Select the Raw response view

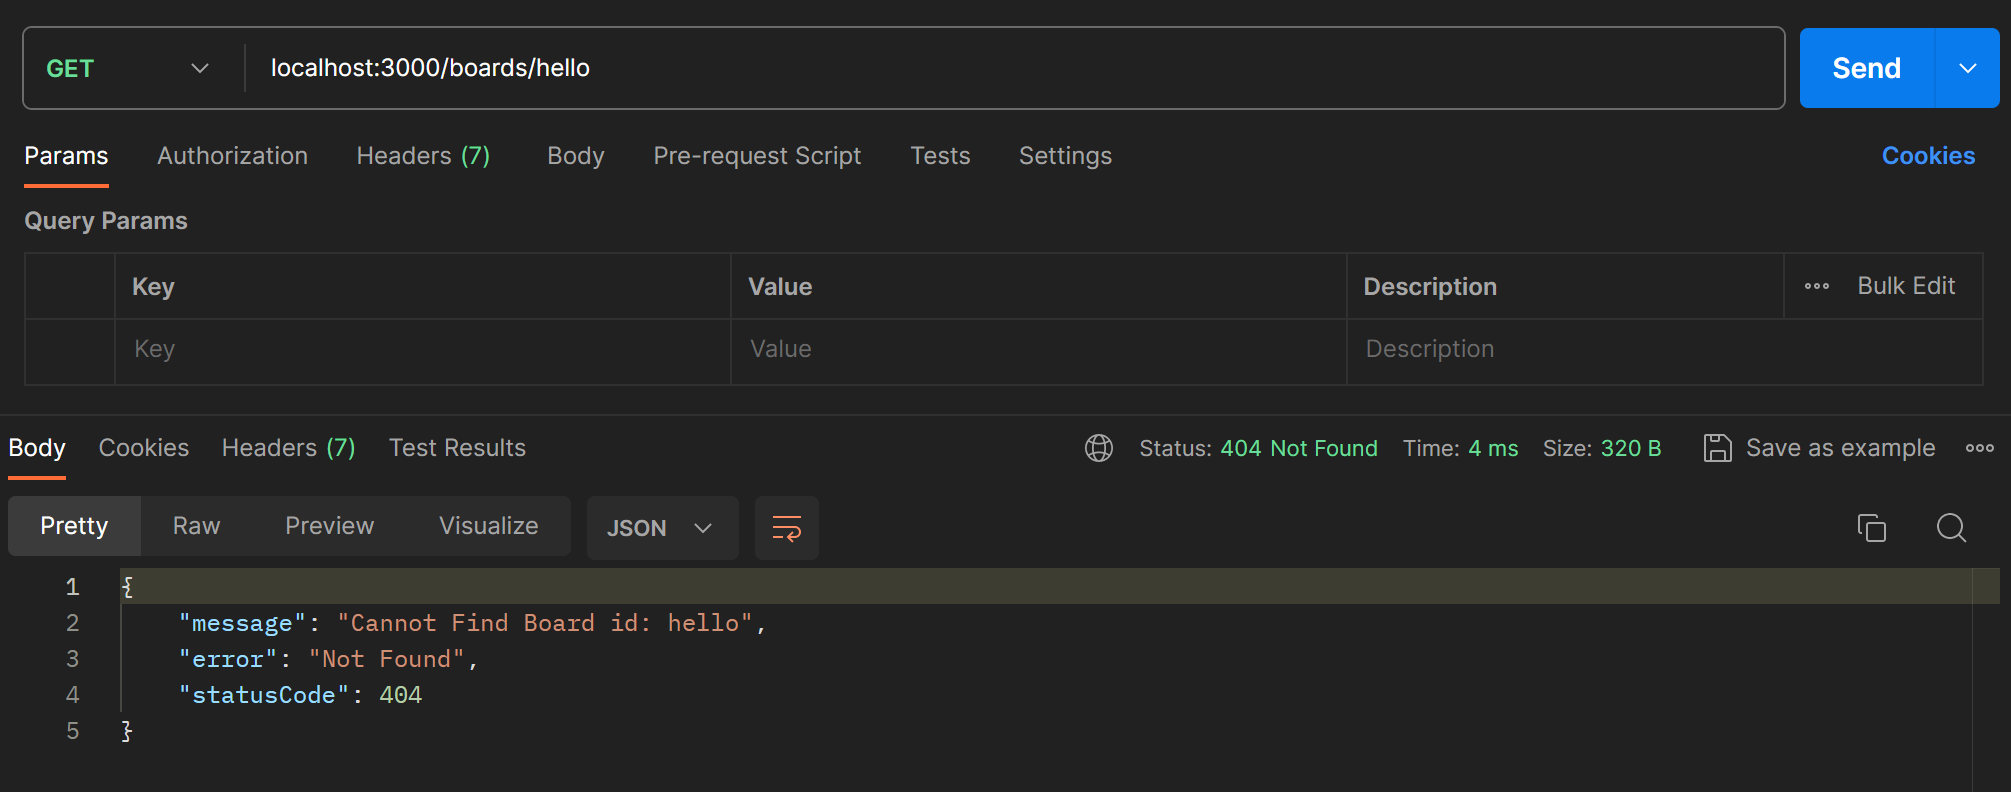[196, 526]
